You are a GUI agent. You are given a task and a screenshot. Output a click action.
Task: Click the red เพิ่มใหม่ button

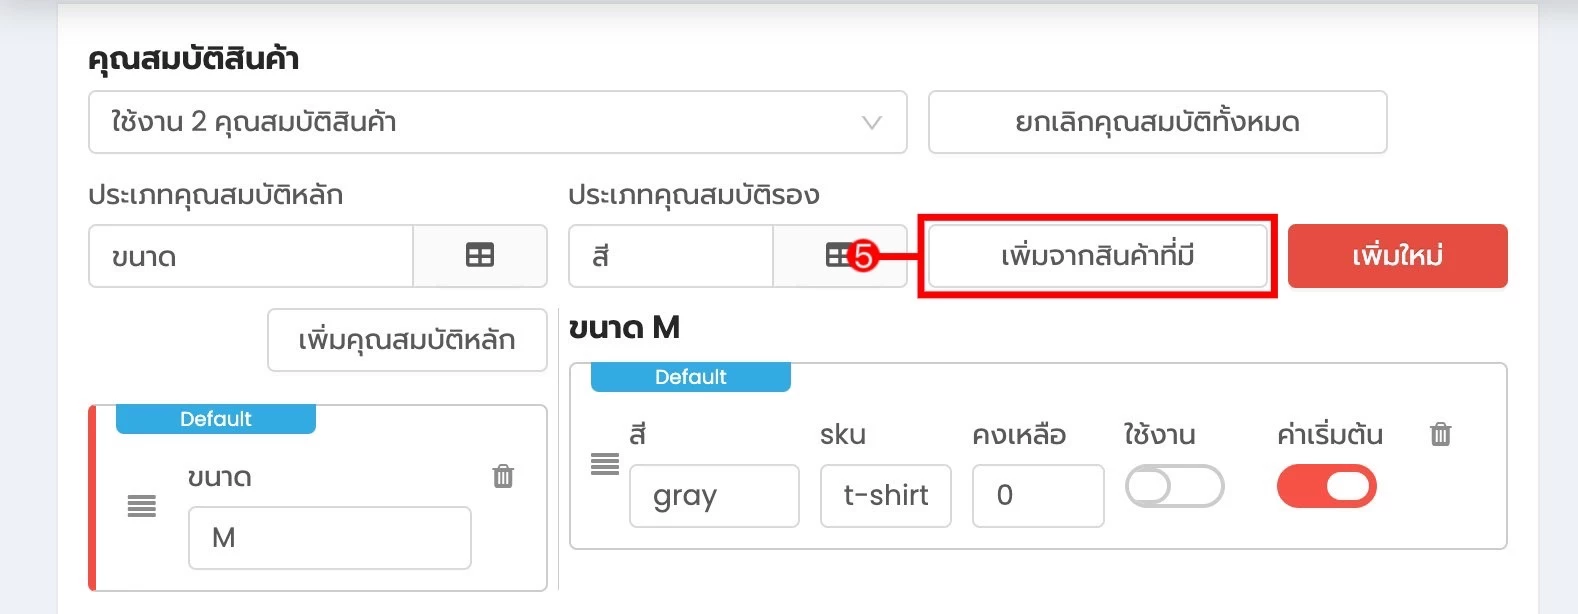pos(1398,256)
